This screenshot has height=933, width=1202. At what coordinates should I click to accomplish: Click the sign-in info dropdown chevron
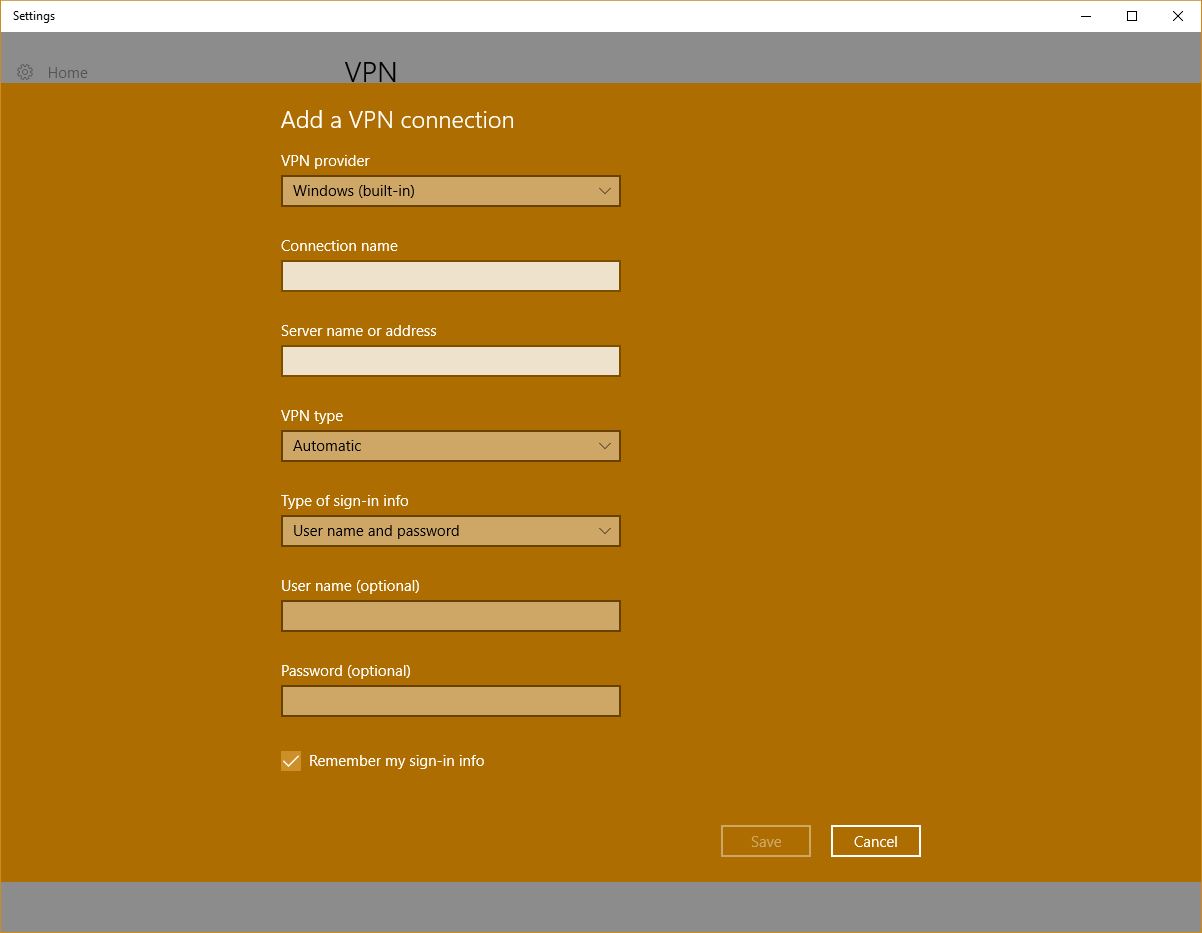(604, 531)
